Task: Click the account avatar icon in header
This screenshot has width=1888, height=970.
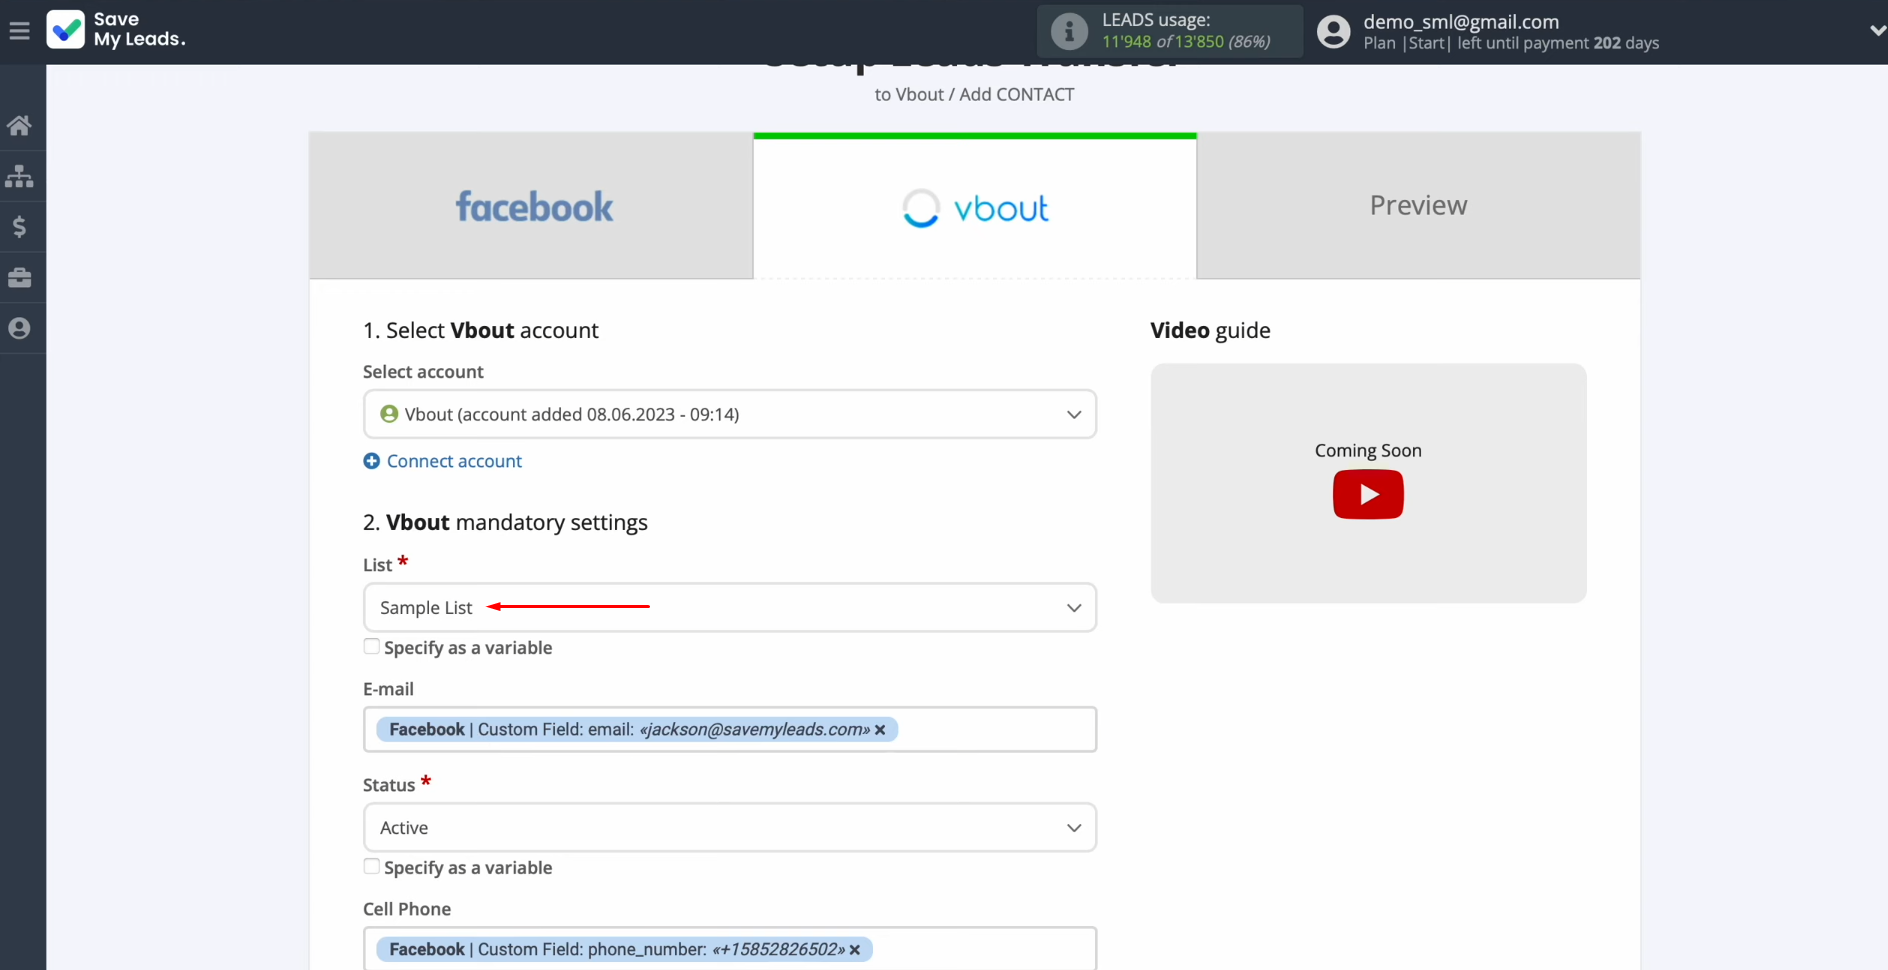Action: (1333, 32)
